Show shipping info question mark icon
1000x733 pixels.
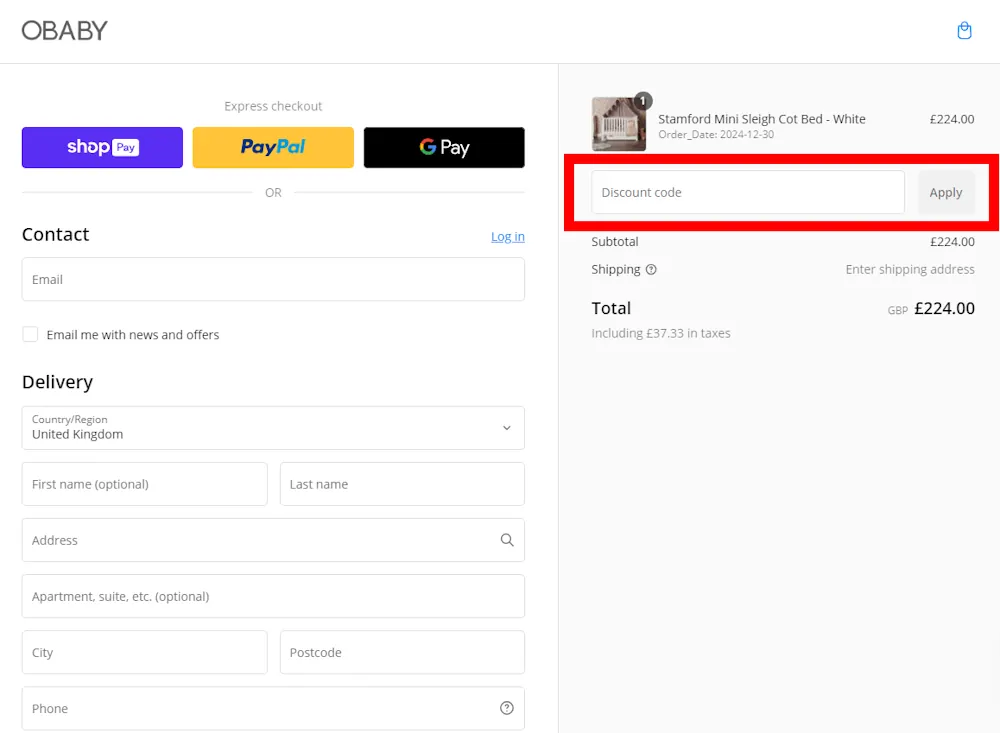click(x=651, y=269)
